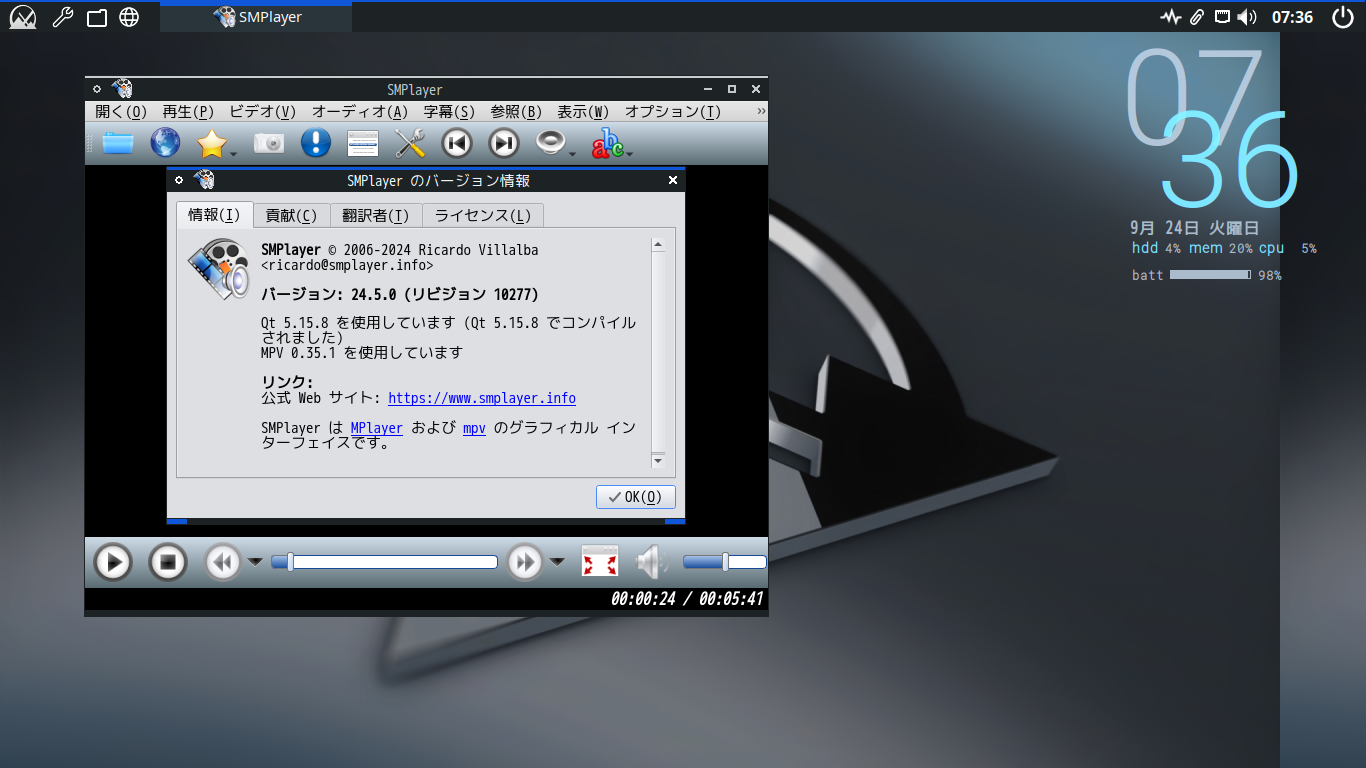Click the MPV 0.35.1 を使用しています line
The height and width of the screenshot is (768, 1366).
pos(362,353)
